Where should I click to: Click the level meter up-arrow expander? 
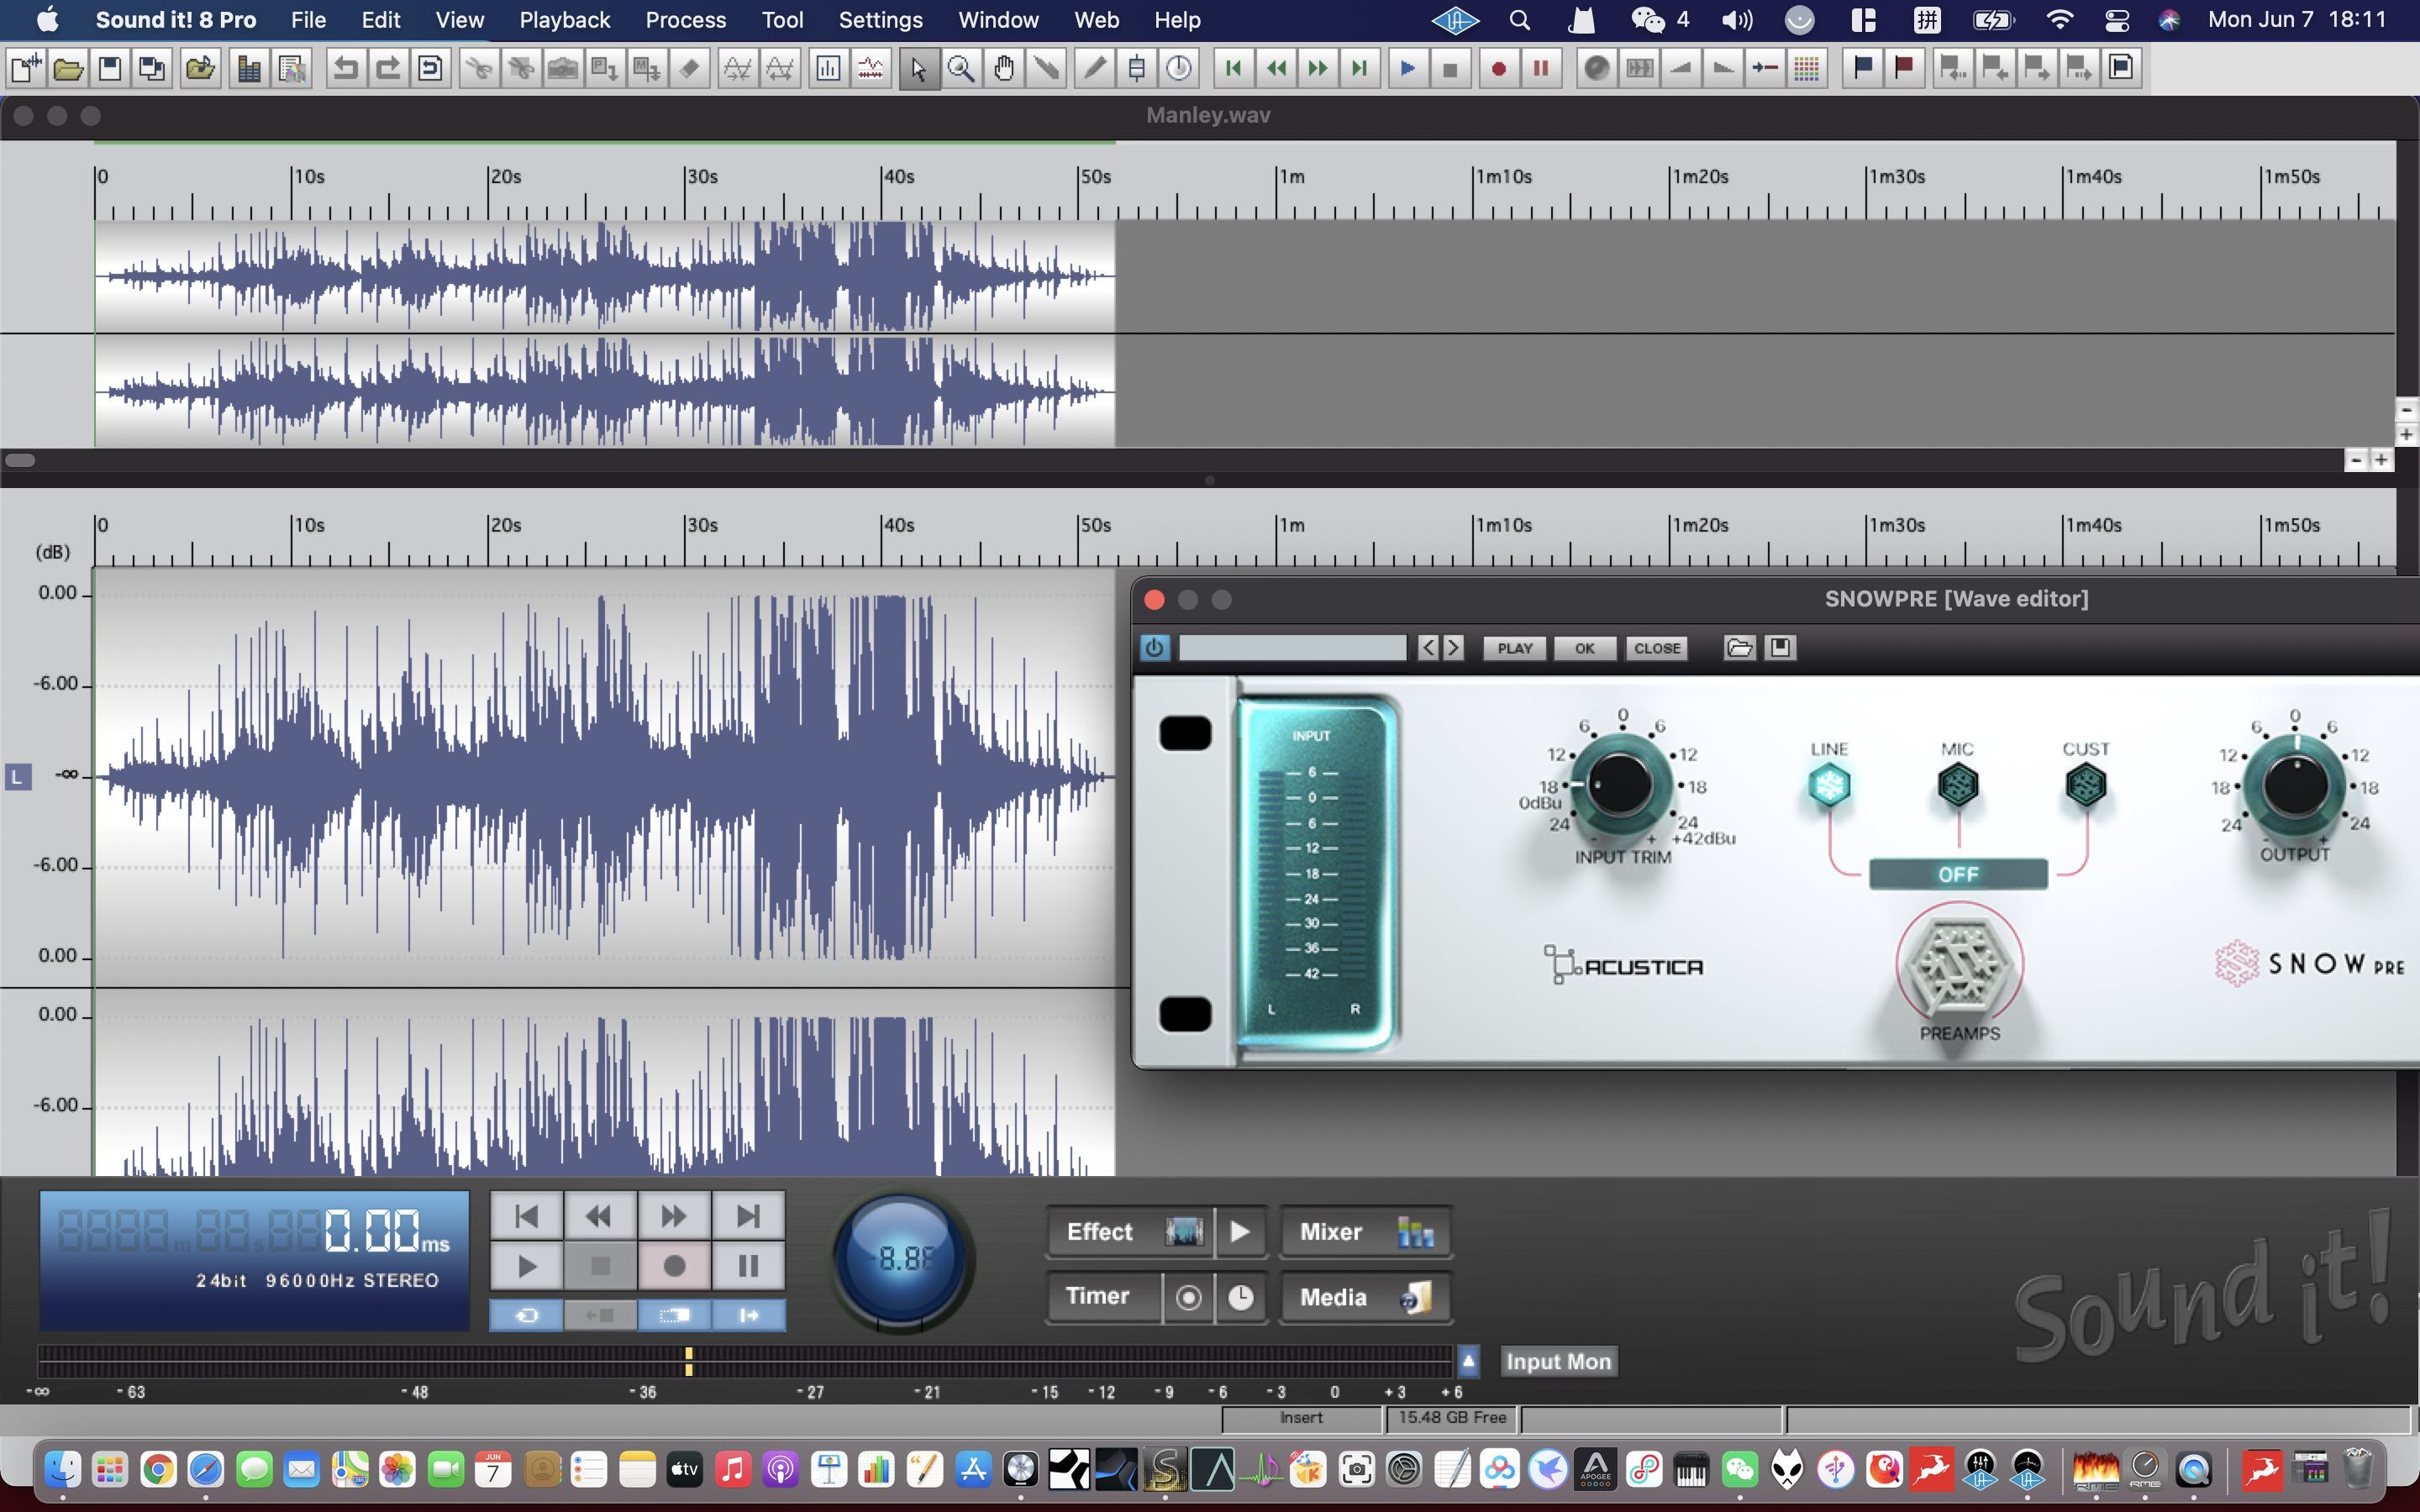(x=1468, y=1361)
